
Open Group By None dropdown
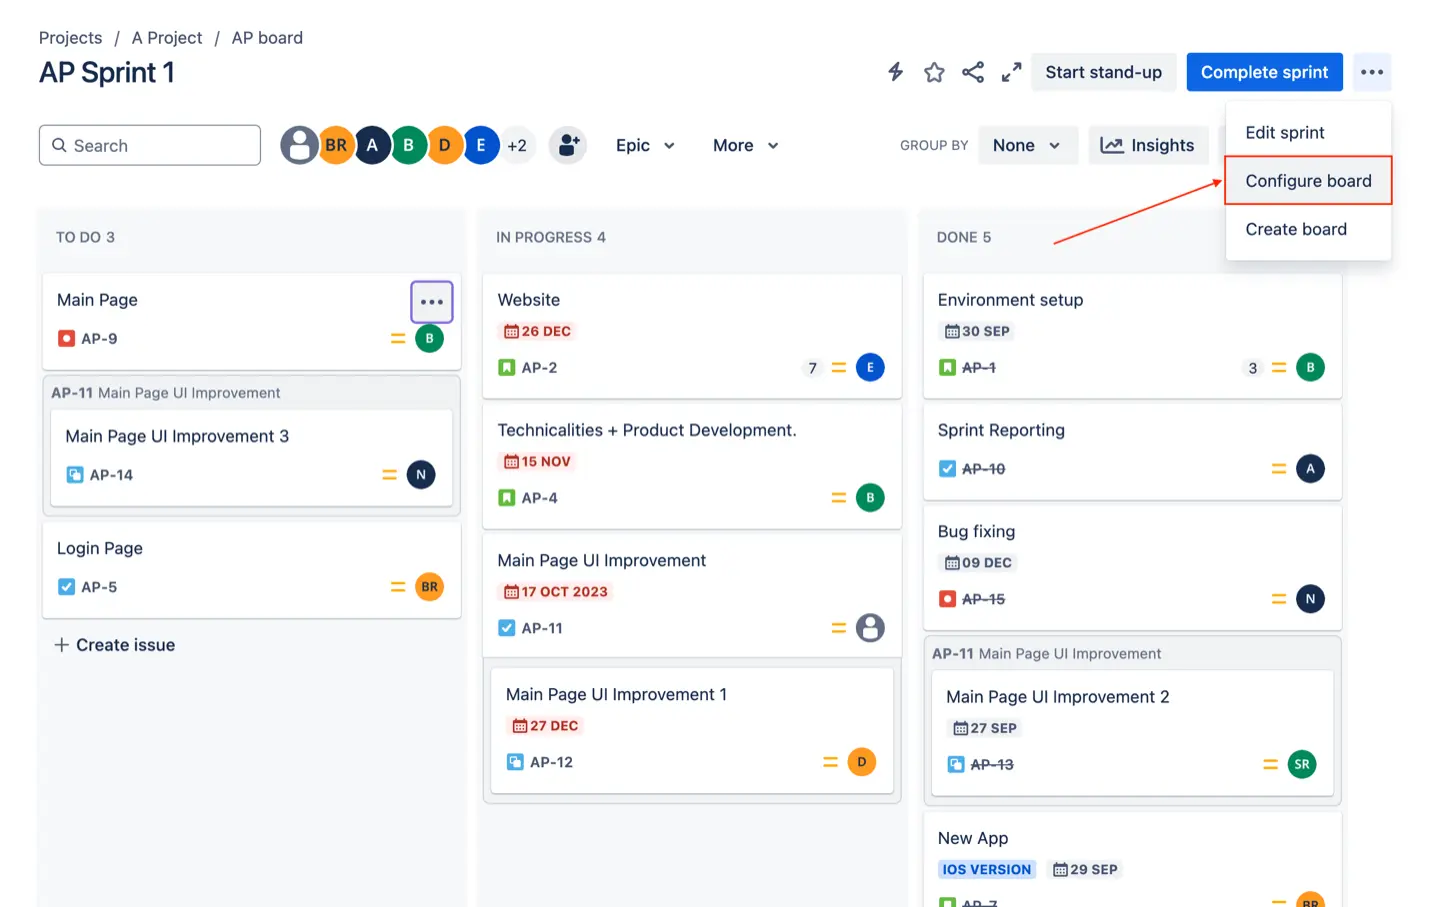(x=1027, y=145)
